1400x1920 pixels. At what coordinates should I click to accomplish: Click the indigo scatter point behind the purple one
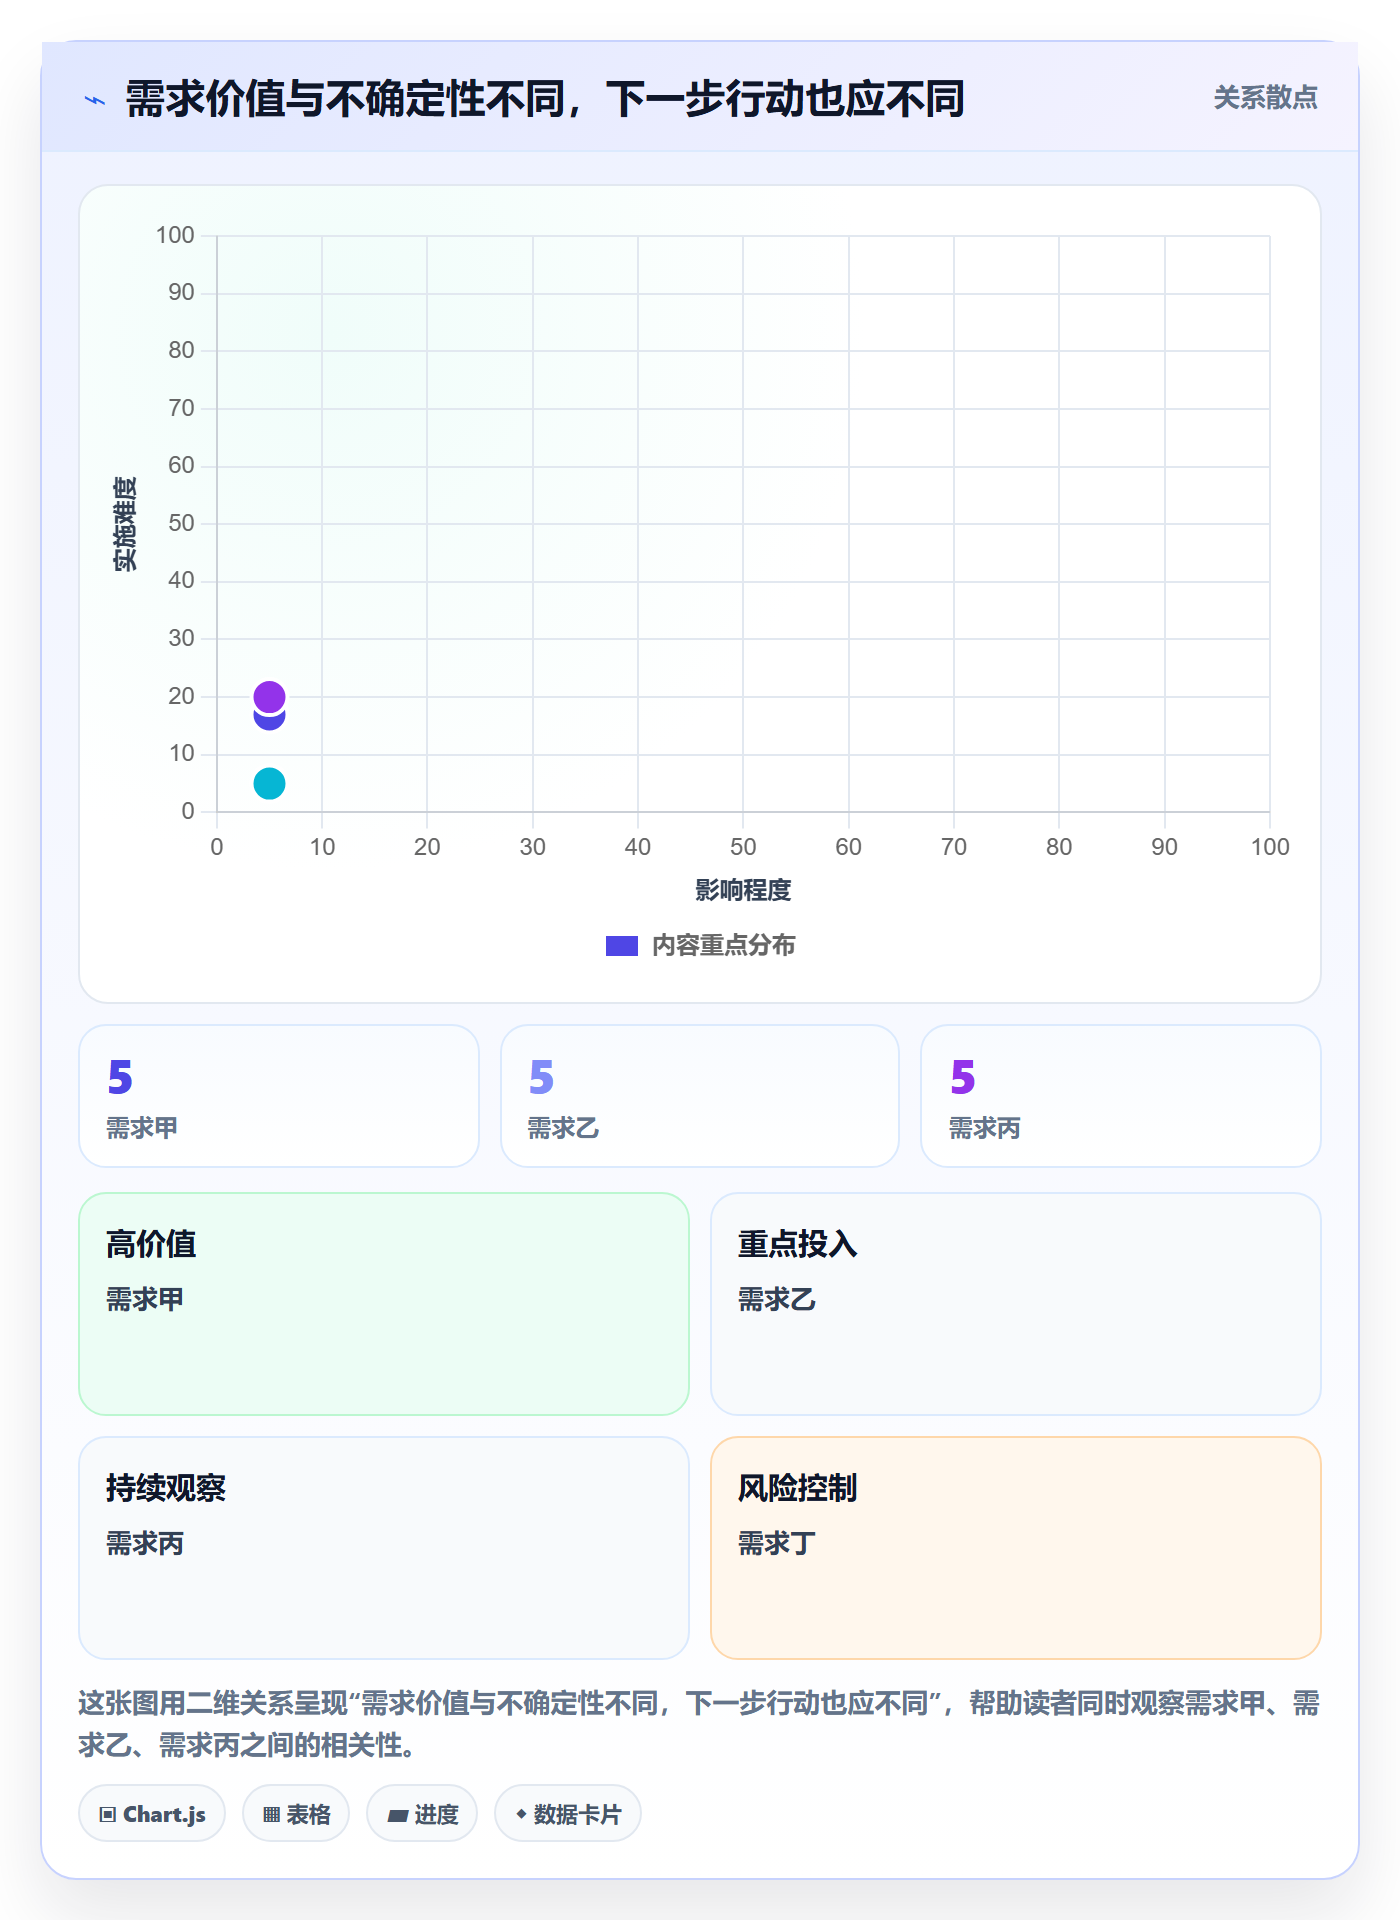point(269,721)
